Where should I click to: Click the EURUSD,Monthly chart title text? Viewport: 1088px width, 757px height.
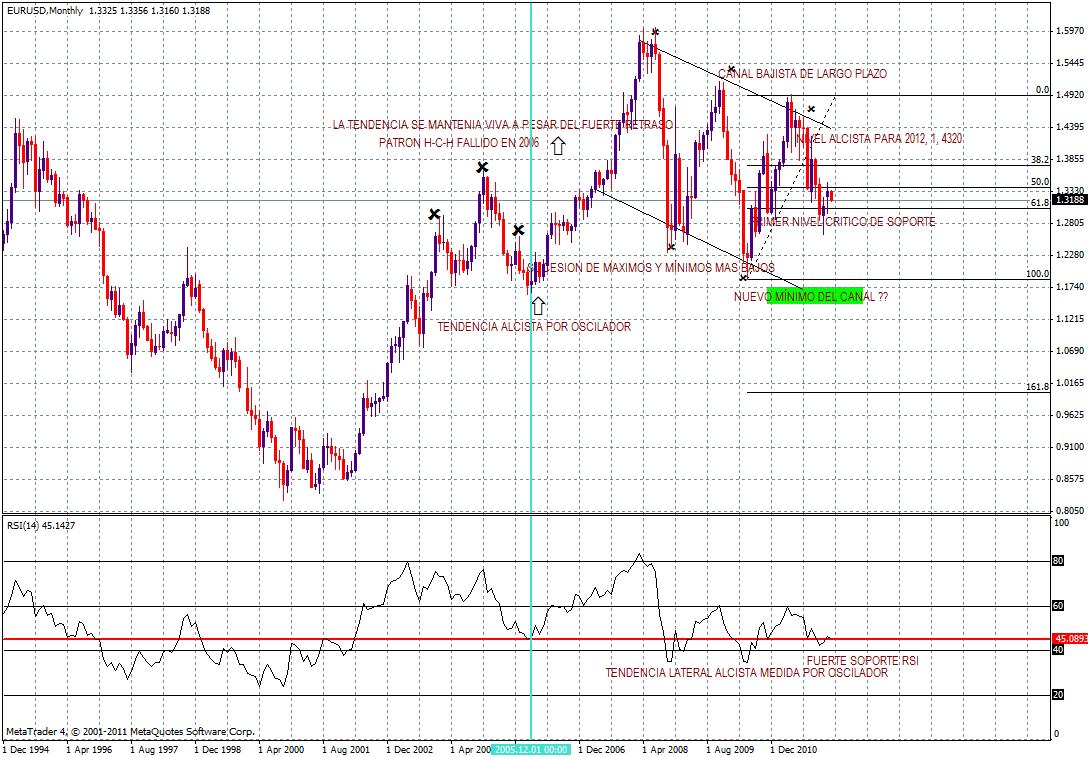[45, 10]
